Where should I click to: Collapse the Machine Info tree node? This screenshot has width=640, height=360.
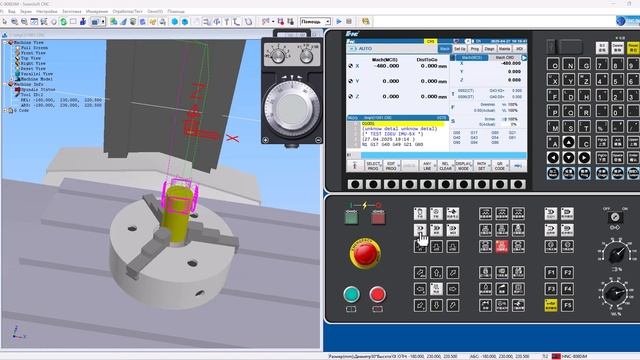5,84
